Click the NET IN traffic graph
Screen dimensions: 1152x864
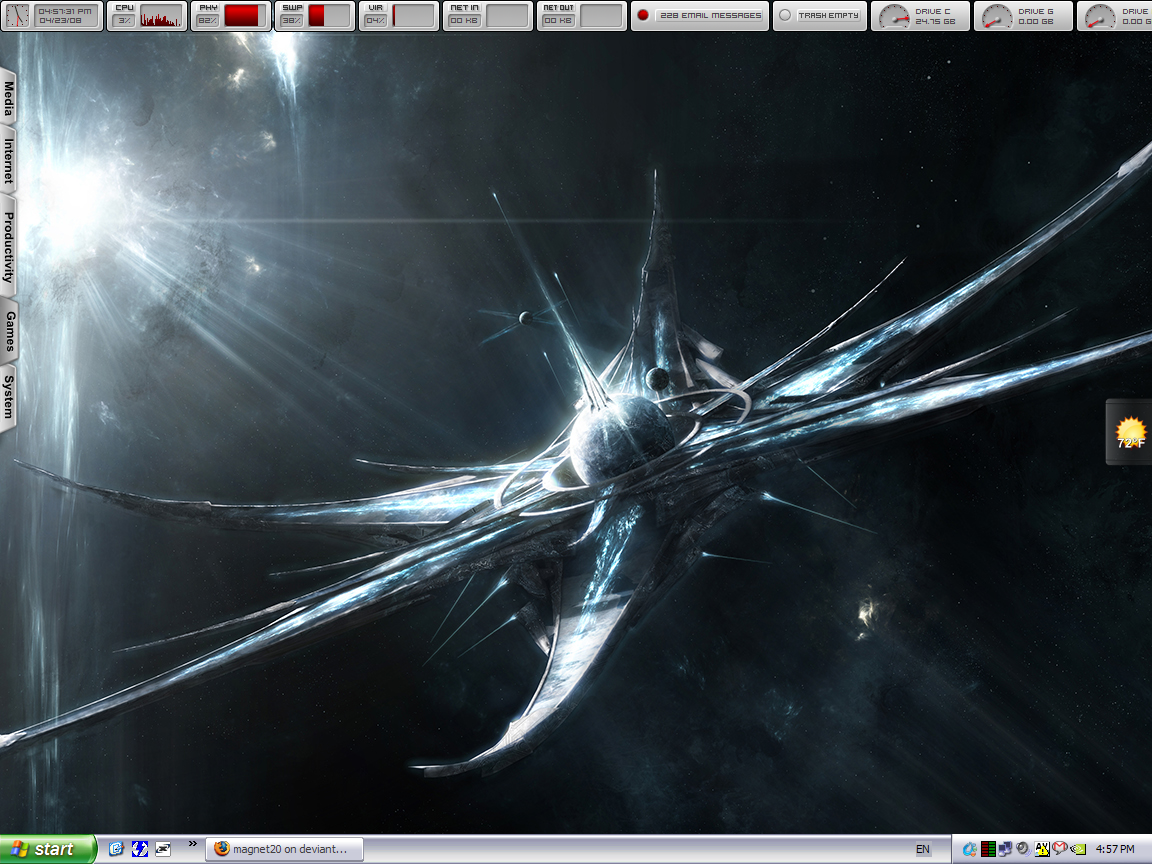(507, 16)
